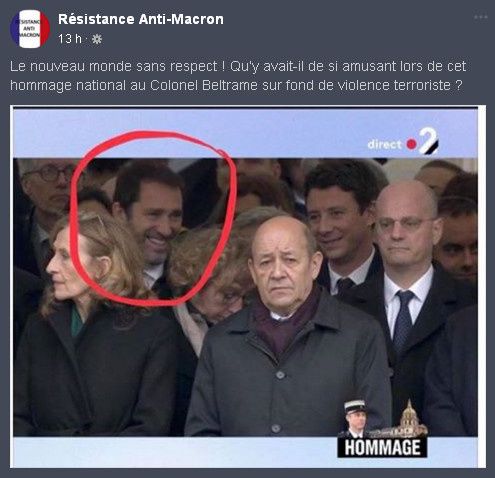Click the red "direct" live dot

[x=411, y=145]
